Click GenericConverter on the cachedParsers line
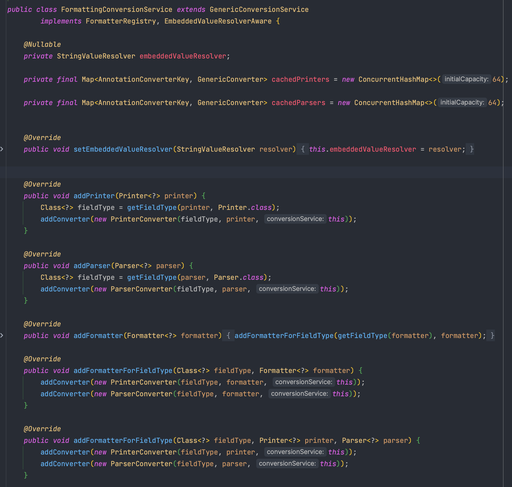 230,103
